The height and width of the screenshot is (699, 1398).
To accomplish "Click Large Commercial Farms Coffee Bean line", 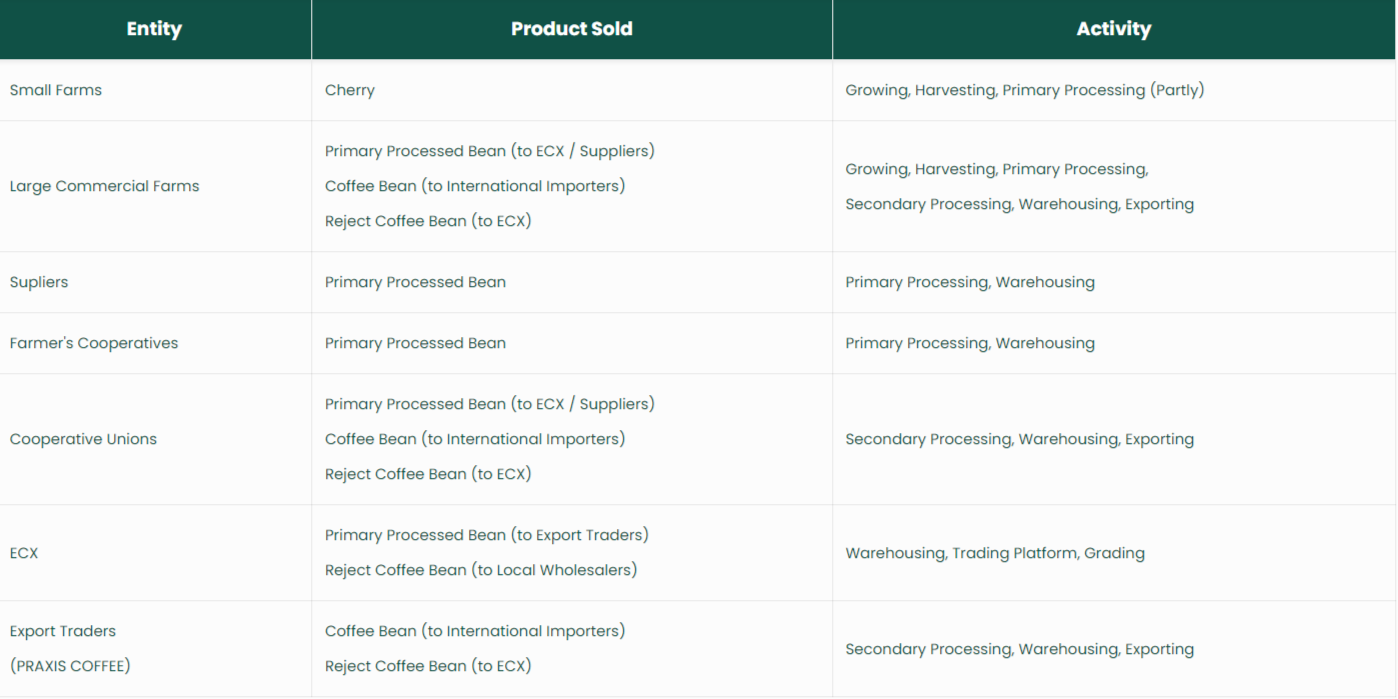I will click(474, 186).
